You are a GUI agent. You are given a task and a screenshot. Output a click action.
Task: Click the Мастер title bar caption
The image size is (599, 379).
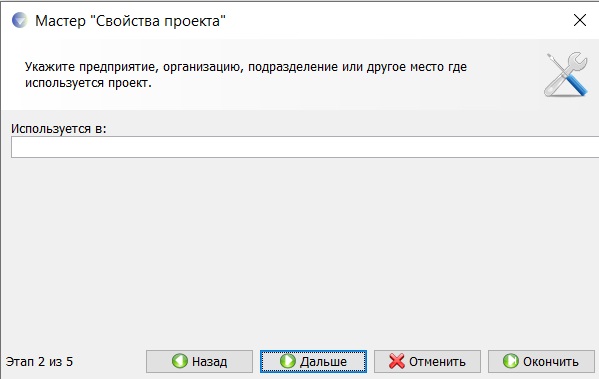tap(130, 21)
